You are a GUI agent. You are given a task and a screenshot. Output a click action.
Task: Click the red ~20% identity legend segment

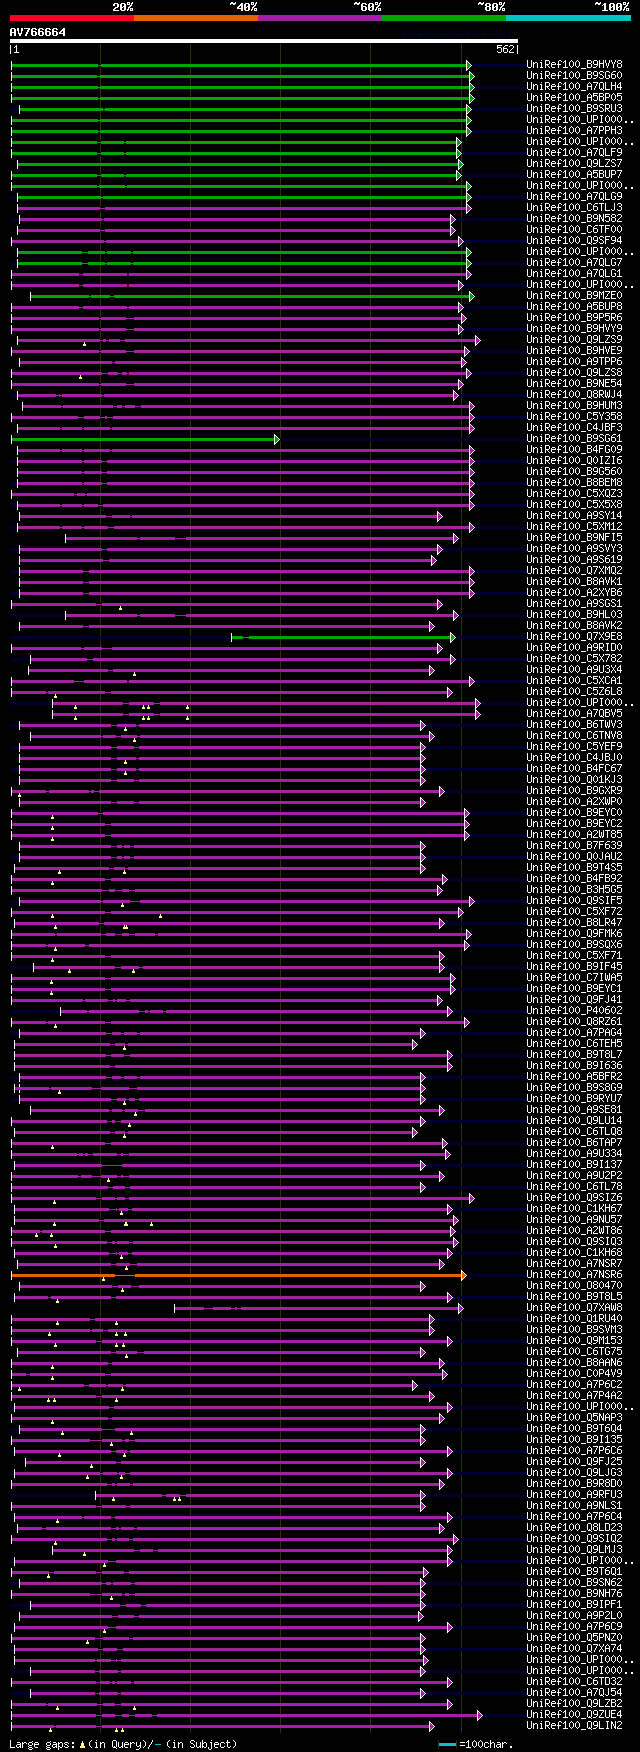pyautogui.click(x=72, y=18)
